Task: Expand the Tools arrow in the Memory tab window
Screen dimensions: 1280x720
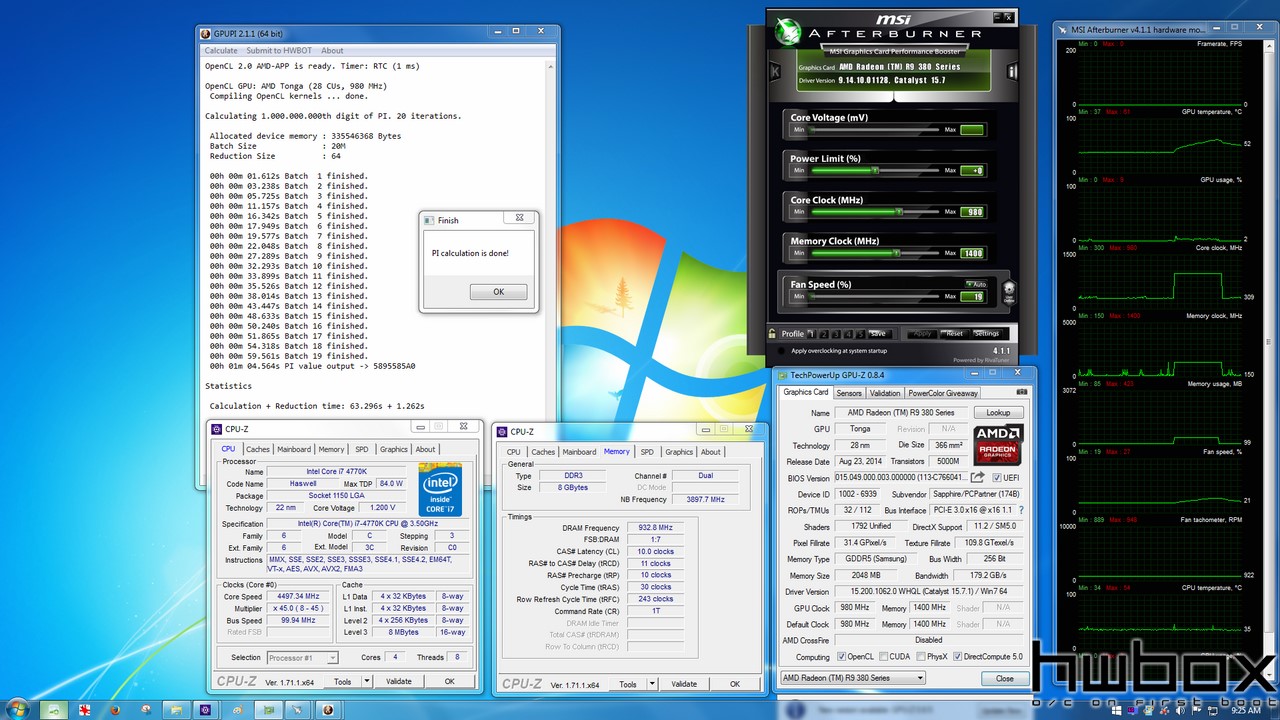Action: 651,684
